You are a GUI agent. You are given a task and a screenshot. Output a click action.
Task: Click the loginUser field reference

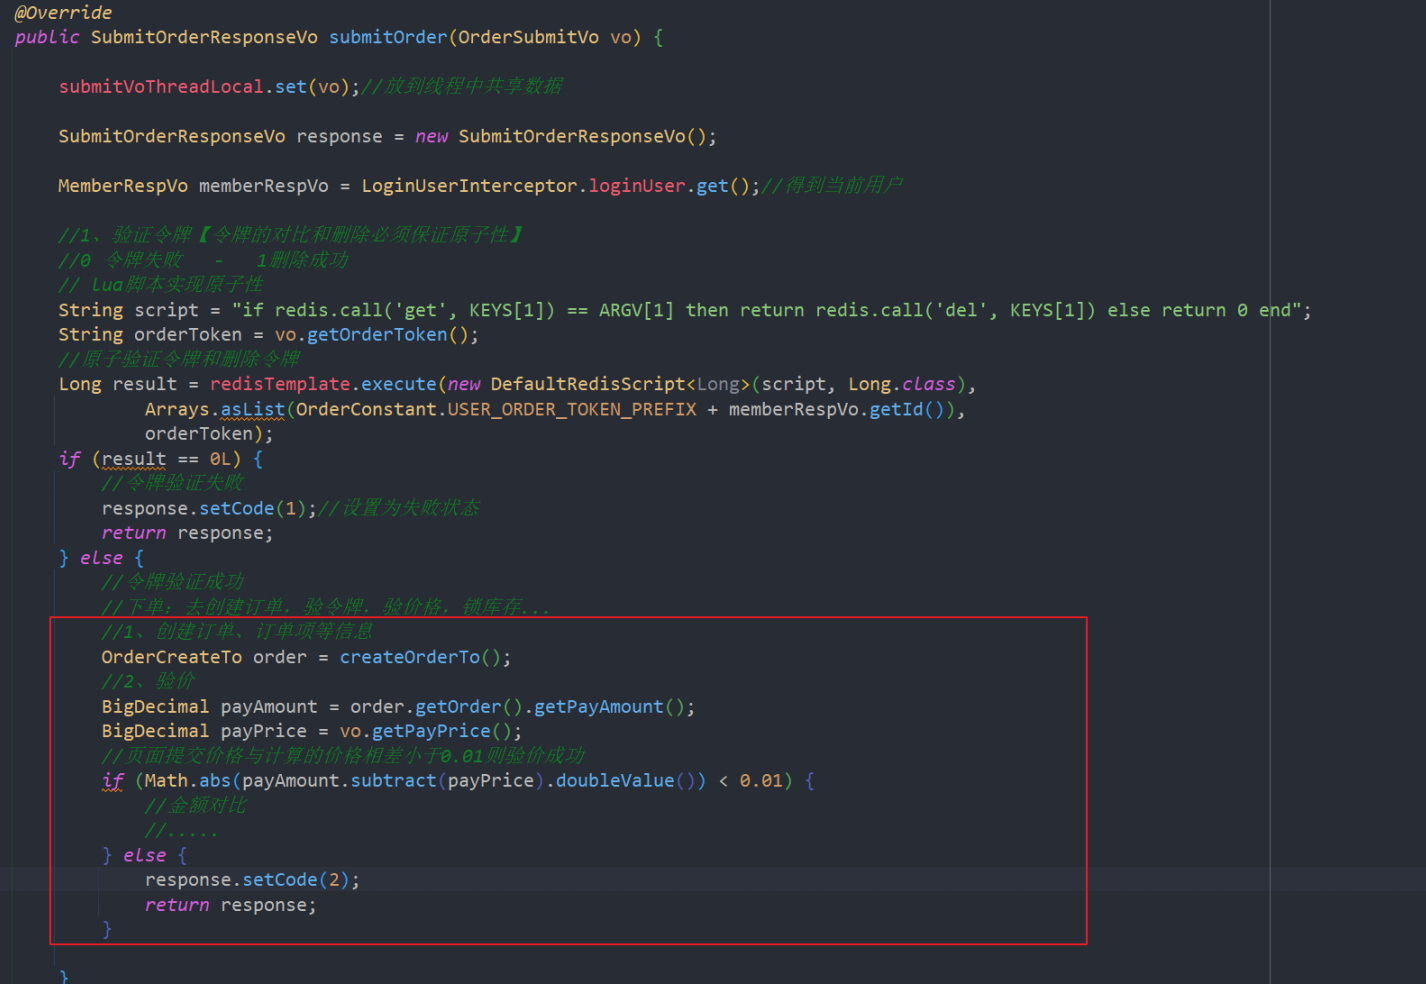tap(637, 186)
